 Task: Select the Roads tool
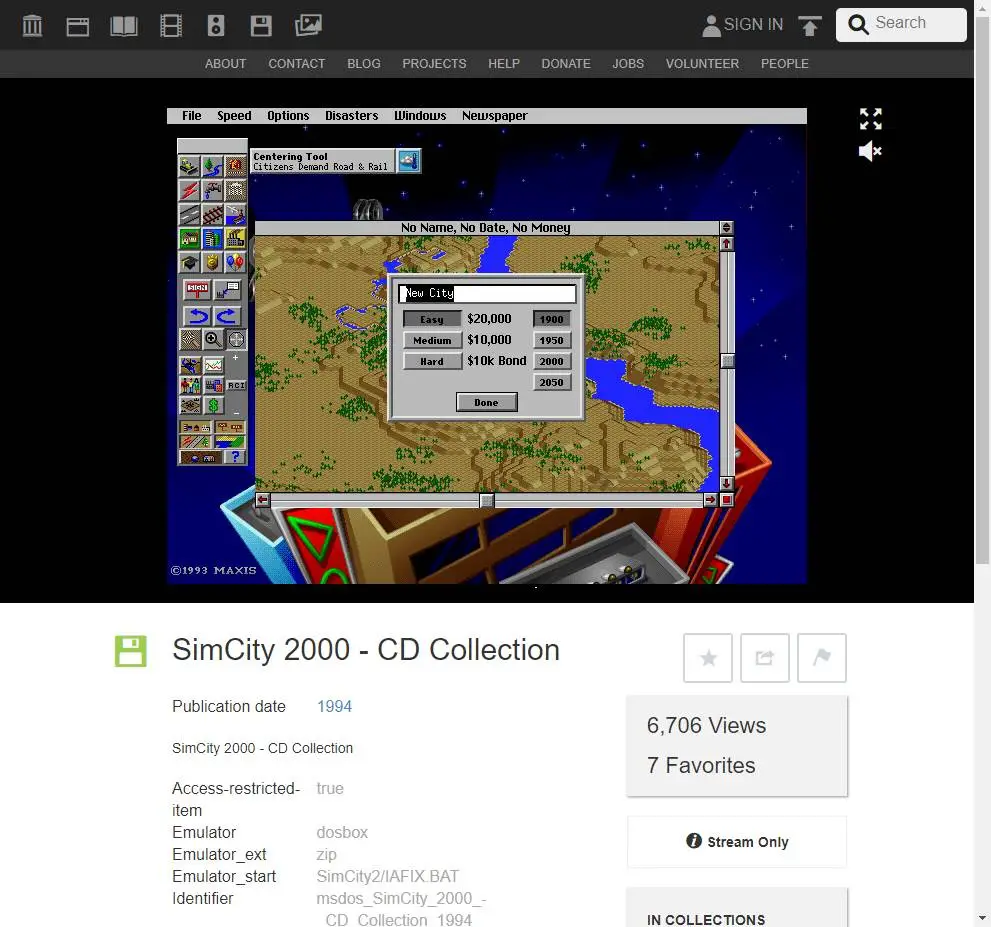(x=189, y=214)
